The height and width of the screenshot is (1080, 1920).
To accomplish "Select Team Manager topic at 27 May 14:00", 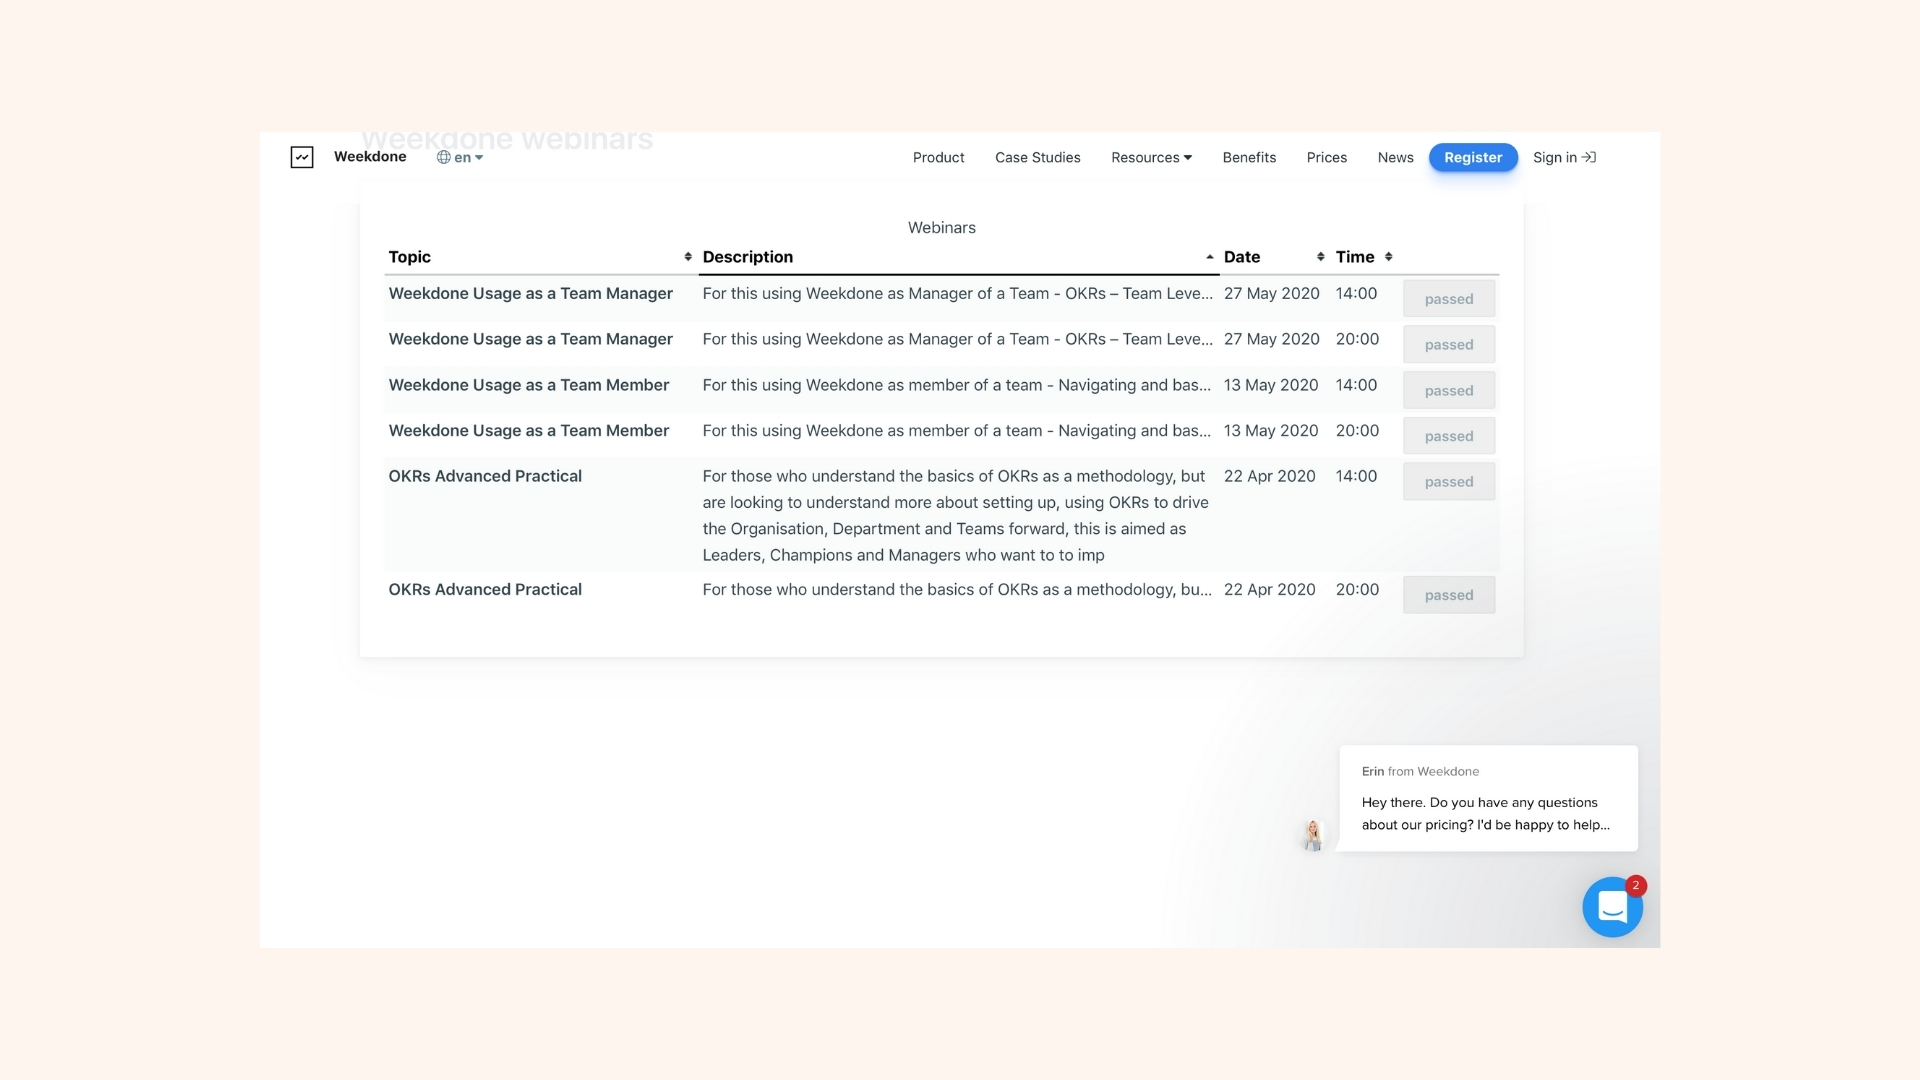I will pyautogui.click(x=530, y=293).
